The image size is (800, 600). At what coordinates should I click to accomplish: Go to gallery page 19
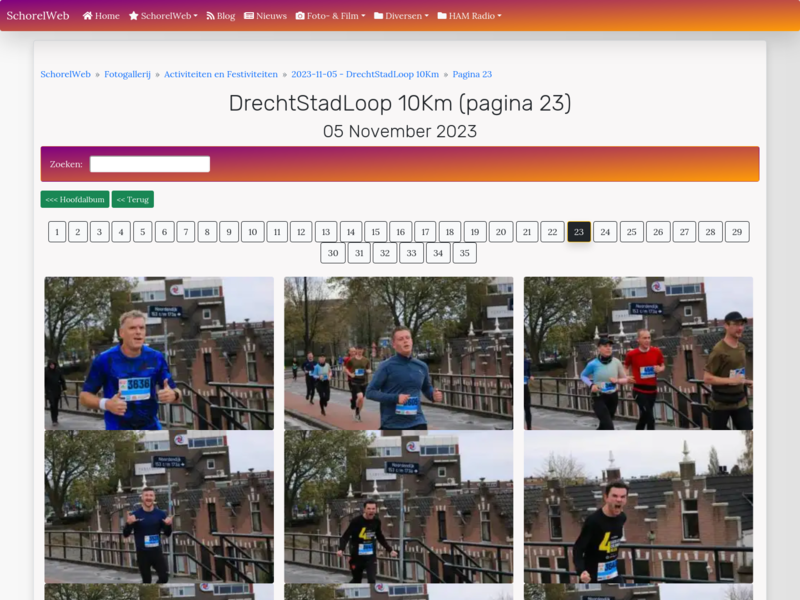(x=475, y=232)
